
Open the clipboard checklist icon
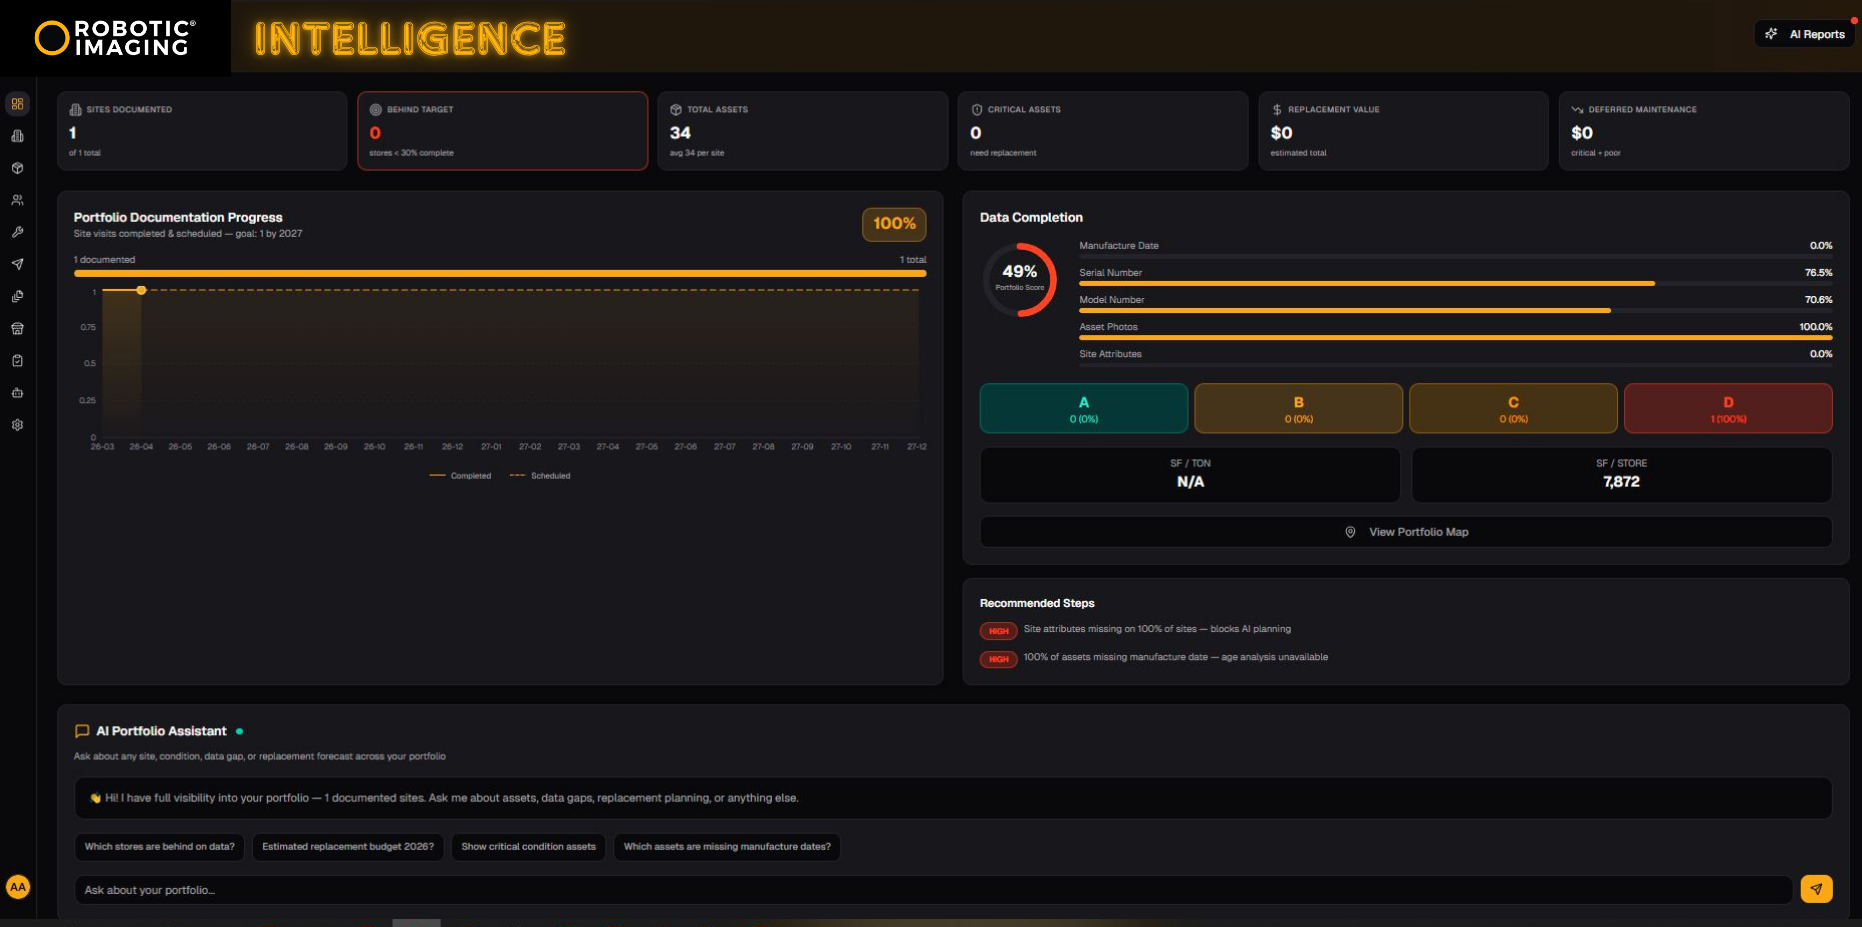(x=17, y=360)
